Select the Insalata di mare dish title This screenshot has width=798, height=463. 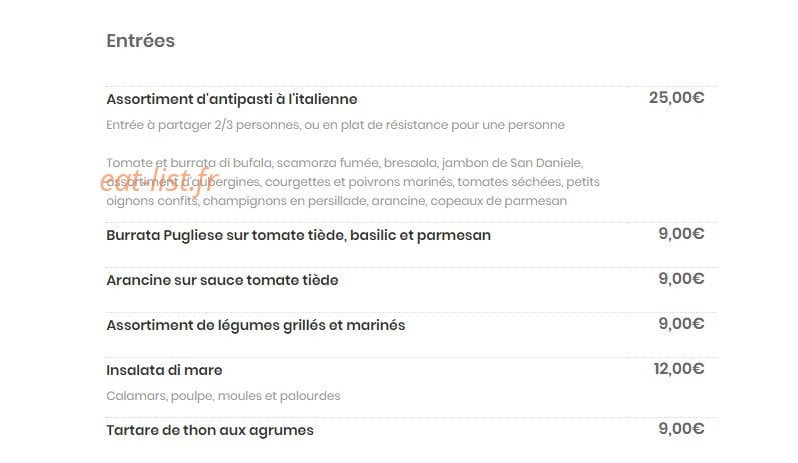click(164, 370)
